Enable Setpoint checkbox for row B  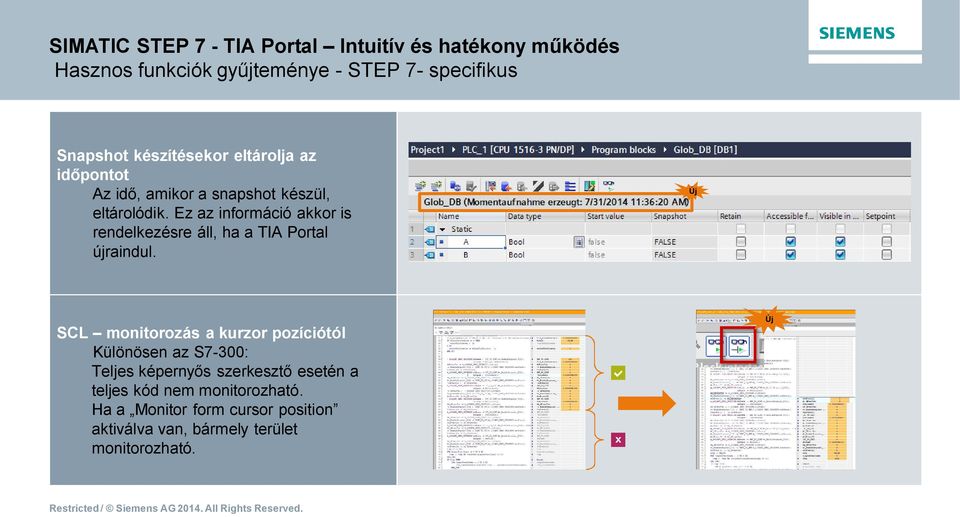[887, 255]
